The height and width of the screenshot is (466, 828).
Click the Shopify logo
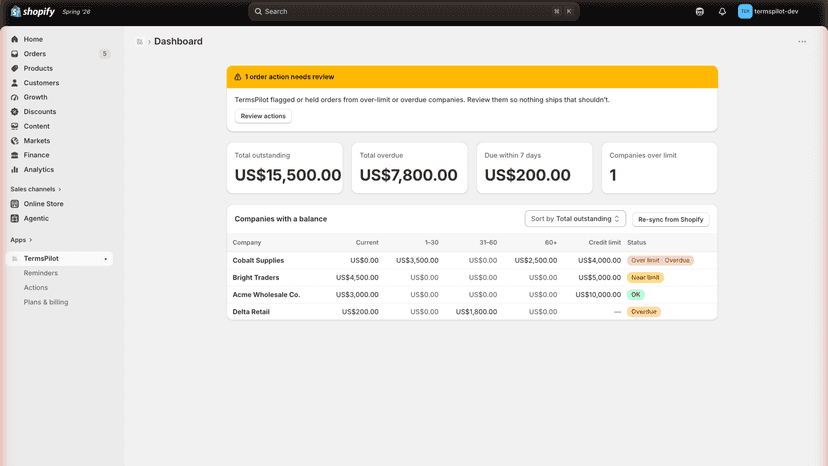coord(33,11)
